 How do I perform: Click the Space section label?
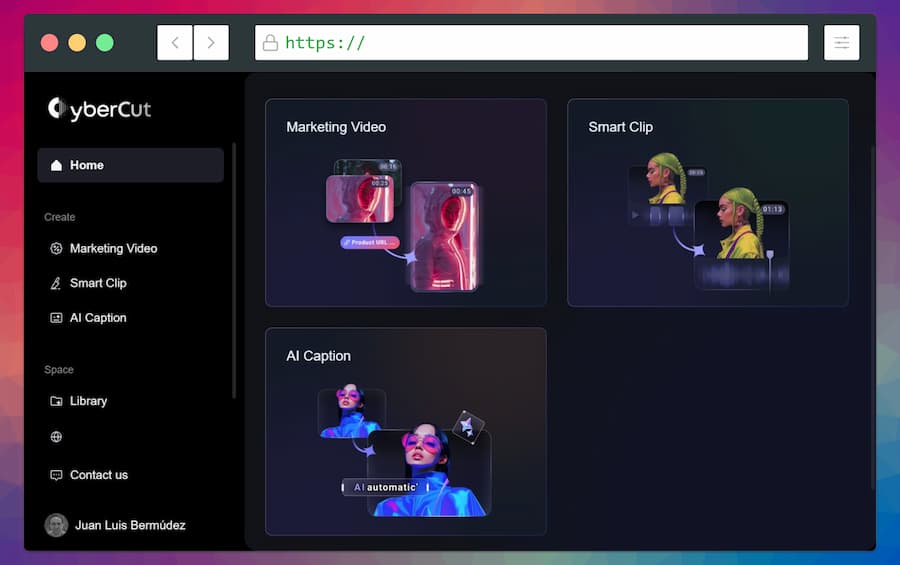(x=59, y=370)
